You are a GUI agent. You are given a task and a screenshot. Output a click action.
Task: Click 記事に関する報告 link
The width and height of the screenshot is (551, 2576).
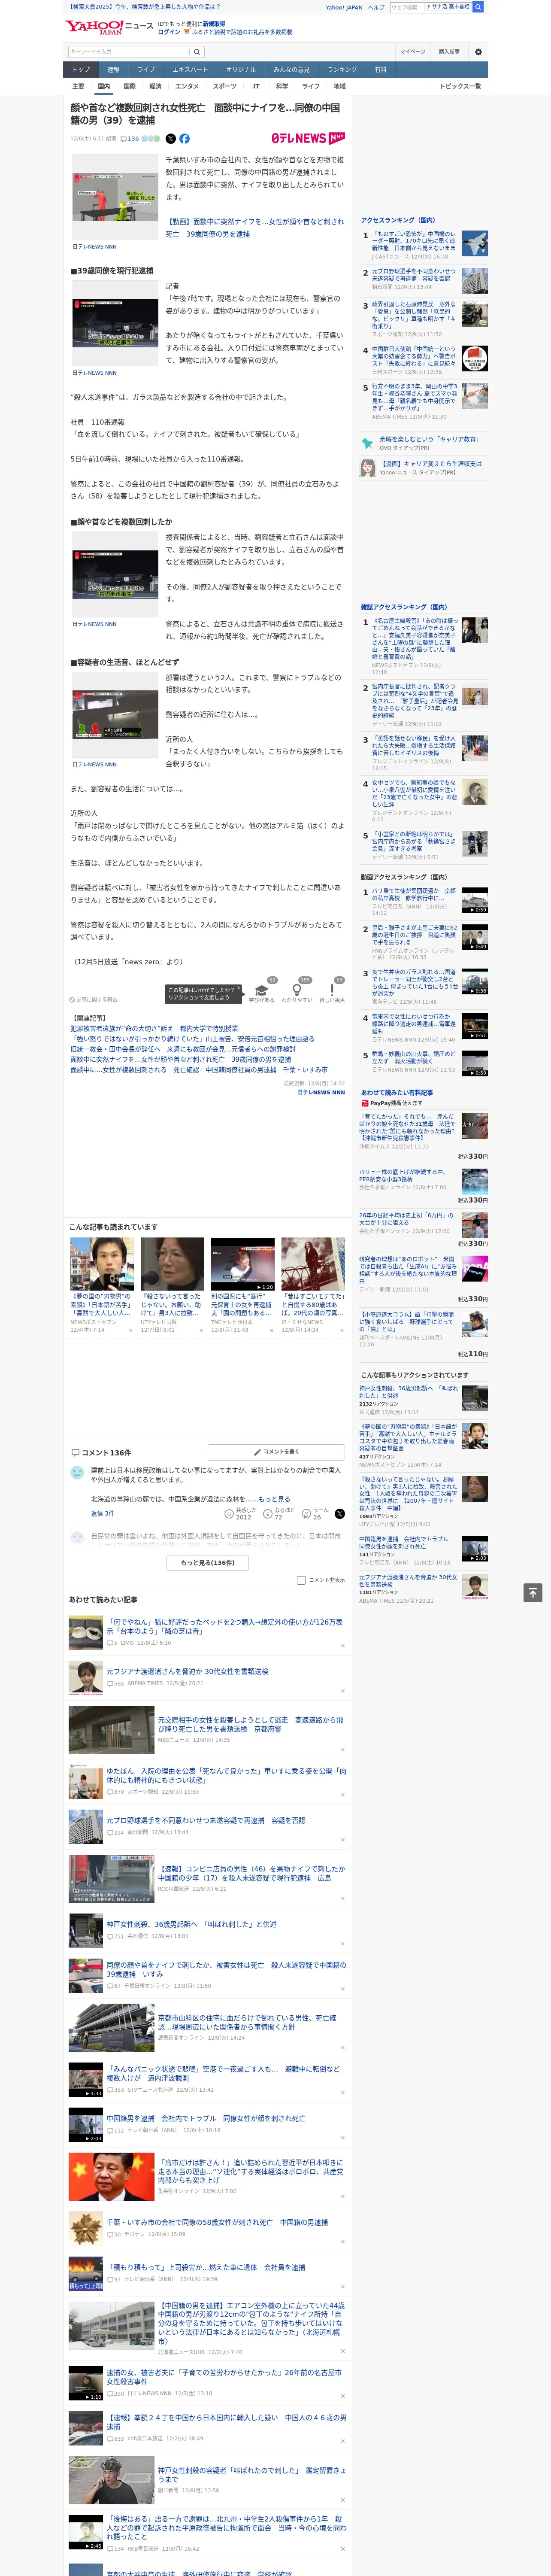point(93,999)
